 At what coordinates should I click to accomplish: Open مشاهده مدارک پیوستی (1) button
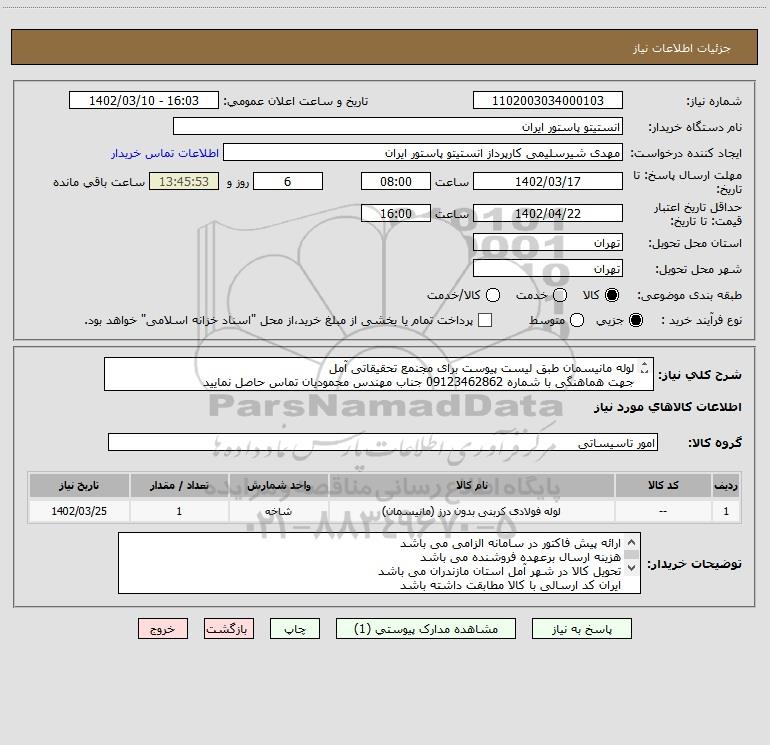pos(426,629)
